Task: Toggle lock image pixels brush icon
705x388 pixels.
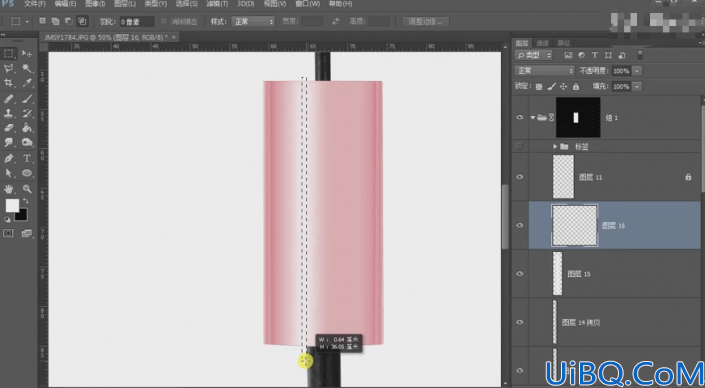Action: coord(551,86)
